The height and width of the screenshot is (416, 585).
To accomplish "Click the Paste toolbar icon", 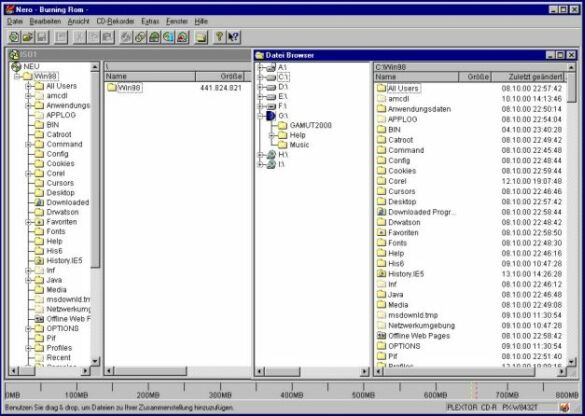I will 107,37.
